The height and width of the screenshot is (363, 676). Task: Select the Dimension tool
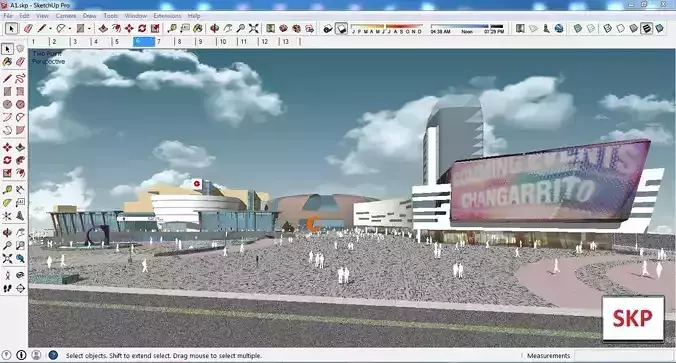click(20, 190)
